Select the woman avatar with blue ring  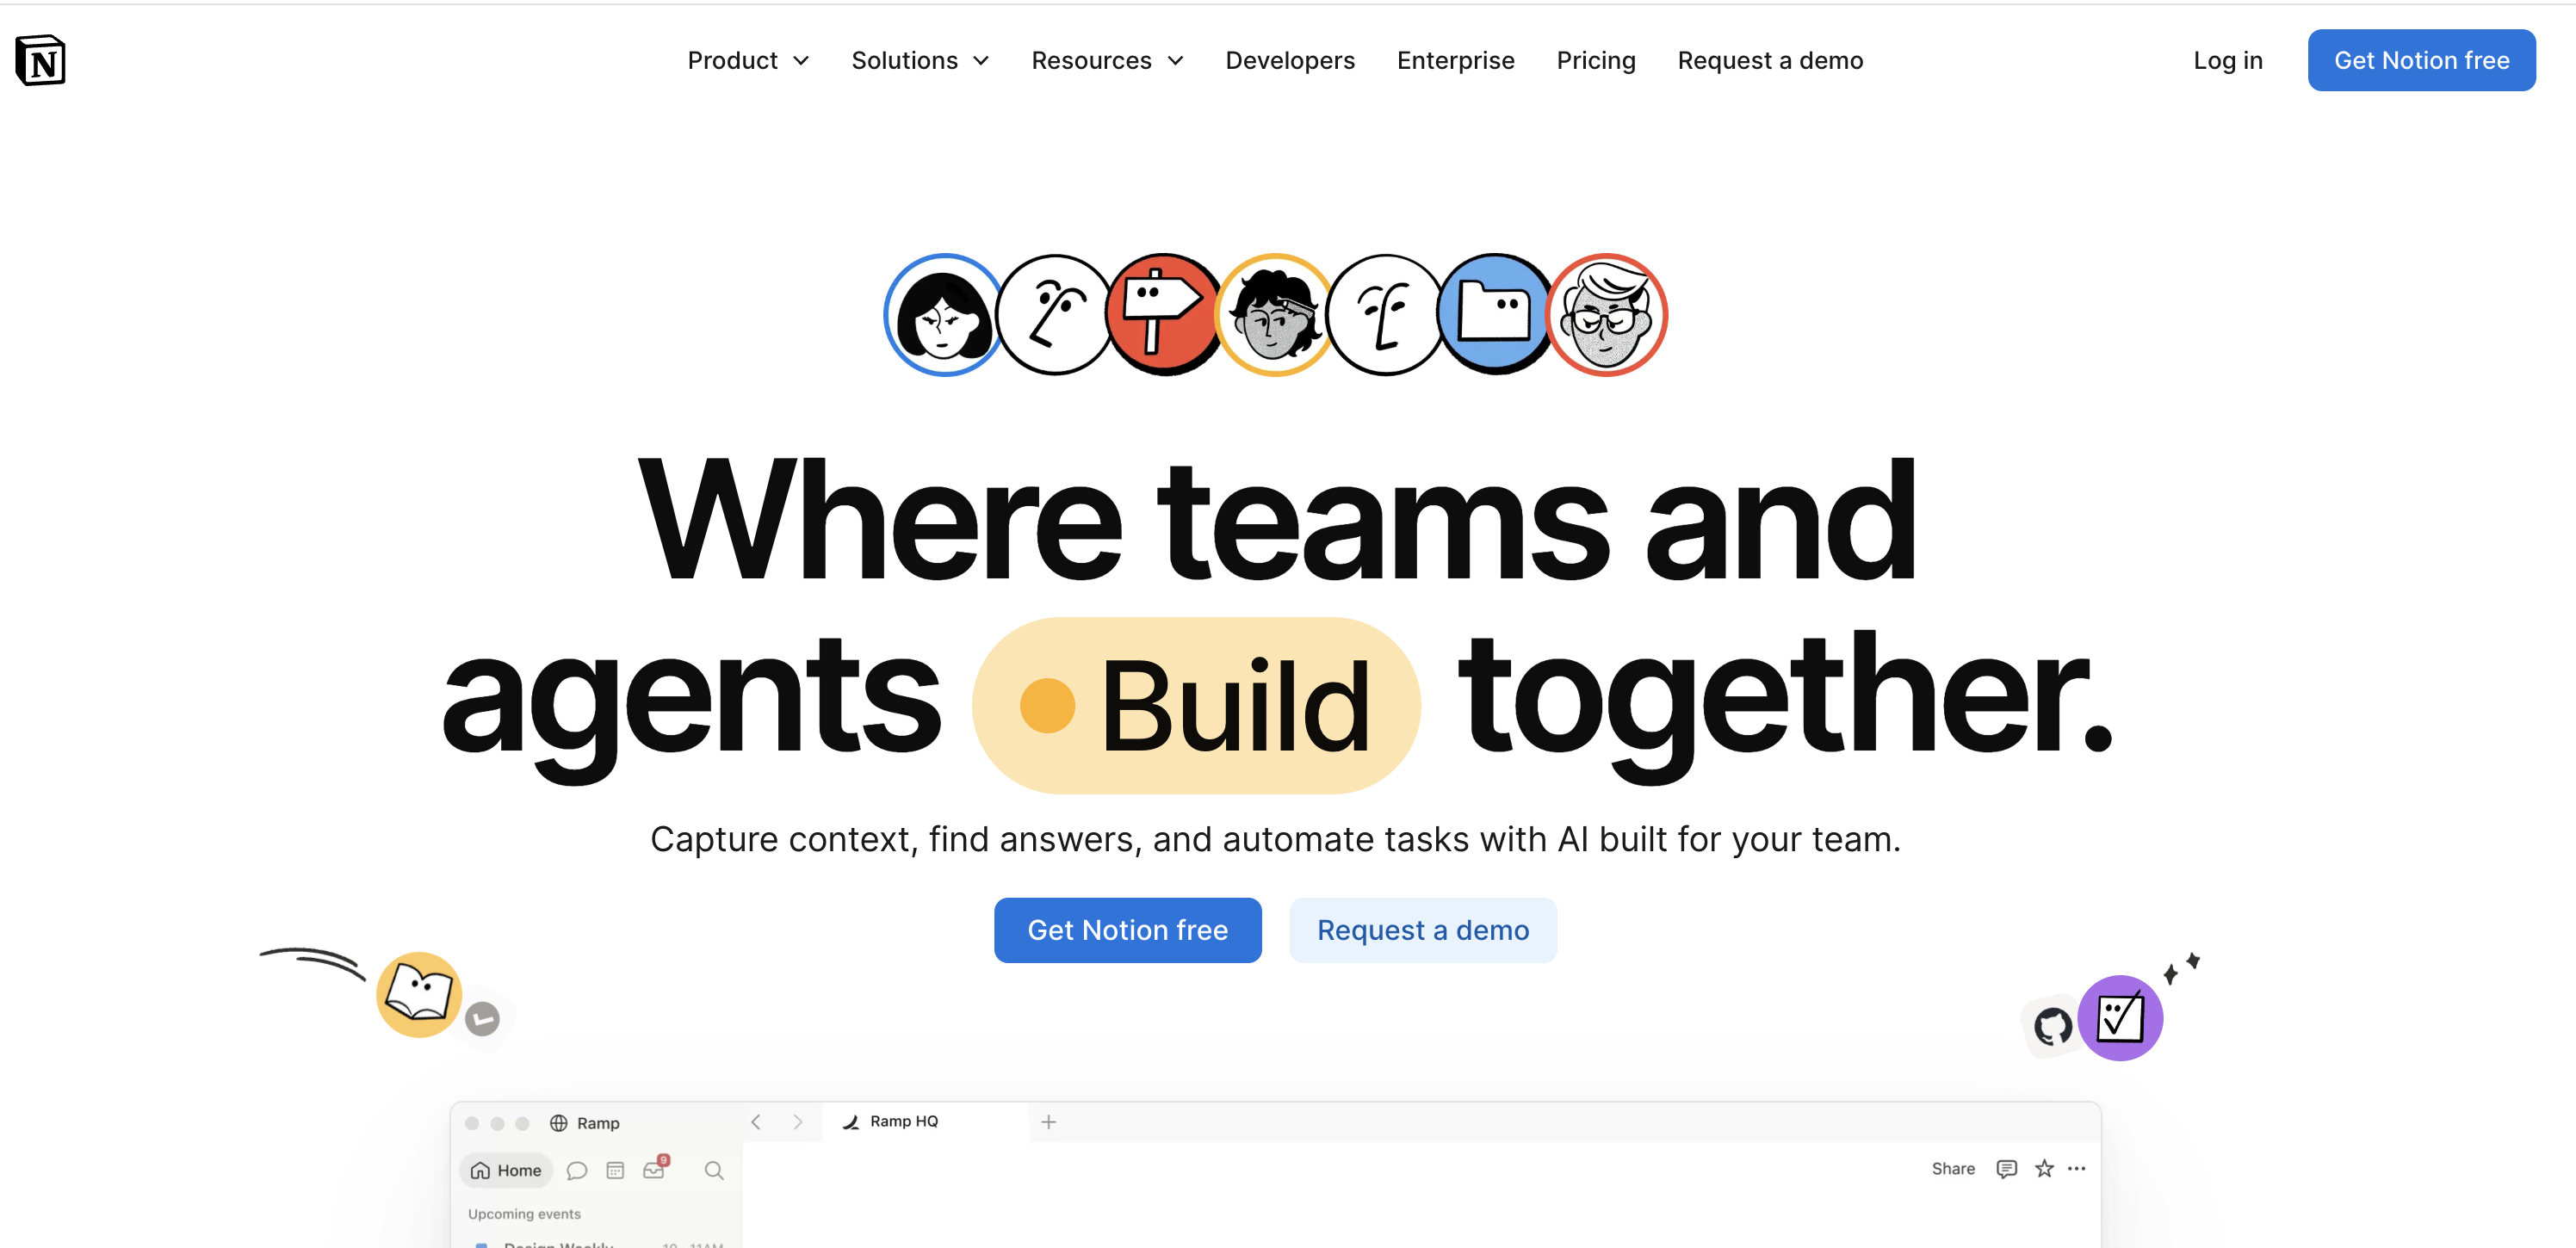point(943,315)
